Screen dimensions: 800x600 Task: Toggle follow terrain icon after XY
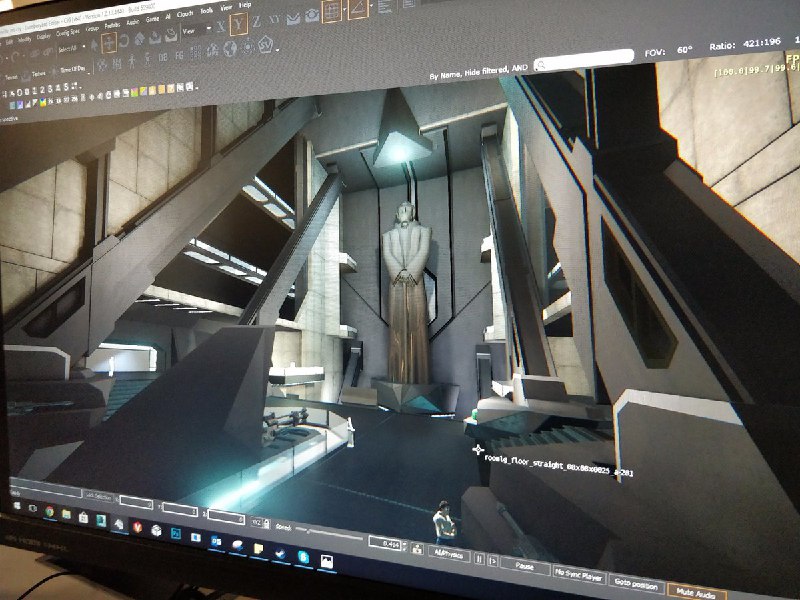[293, 19]
